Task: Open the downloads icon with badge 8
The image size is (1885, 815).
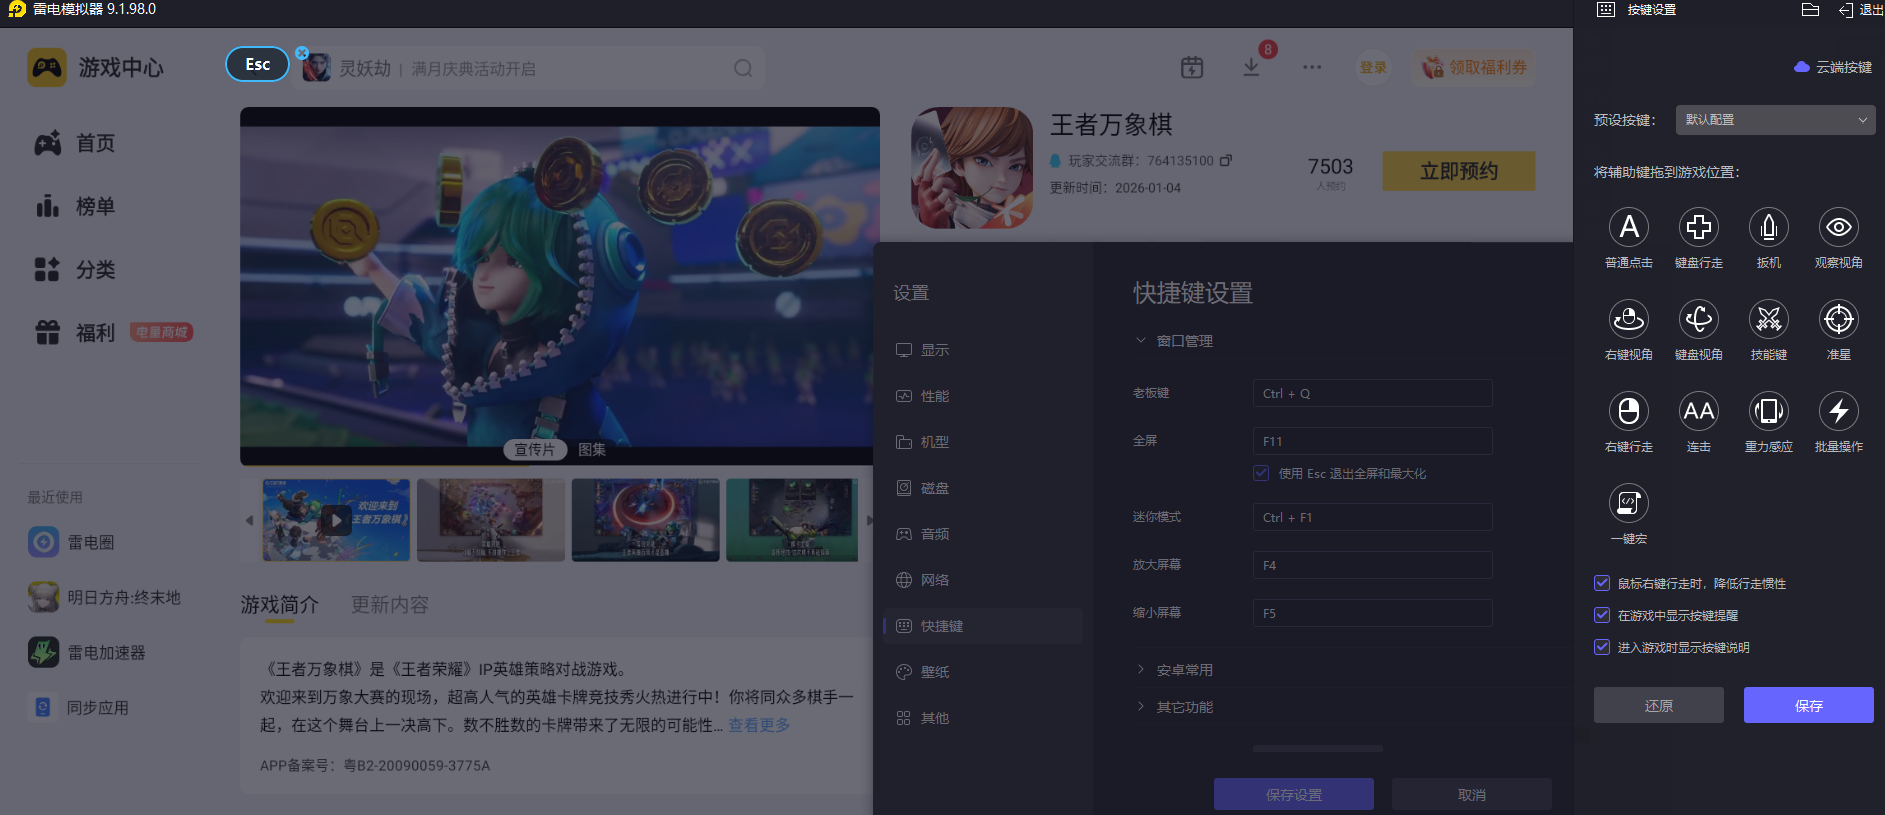Action: click(x=1251, y=67)
